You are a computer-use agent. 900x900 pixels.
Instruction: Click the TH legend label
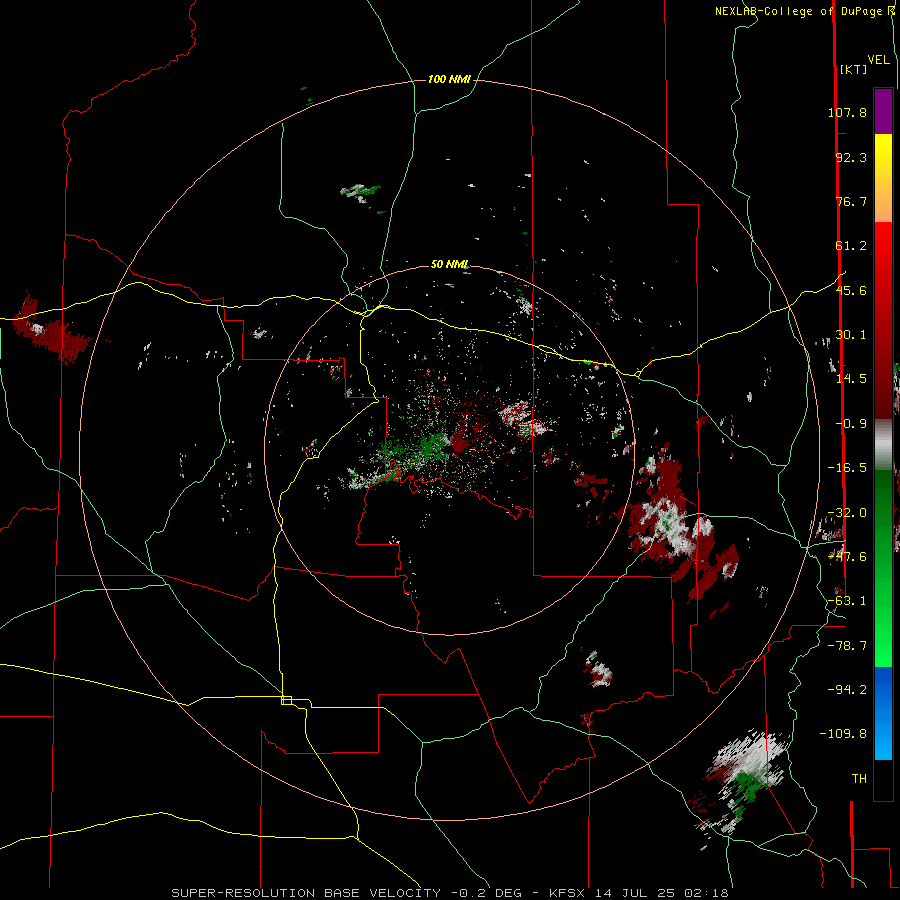tap(859, 779)
